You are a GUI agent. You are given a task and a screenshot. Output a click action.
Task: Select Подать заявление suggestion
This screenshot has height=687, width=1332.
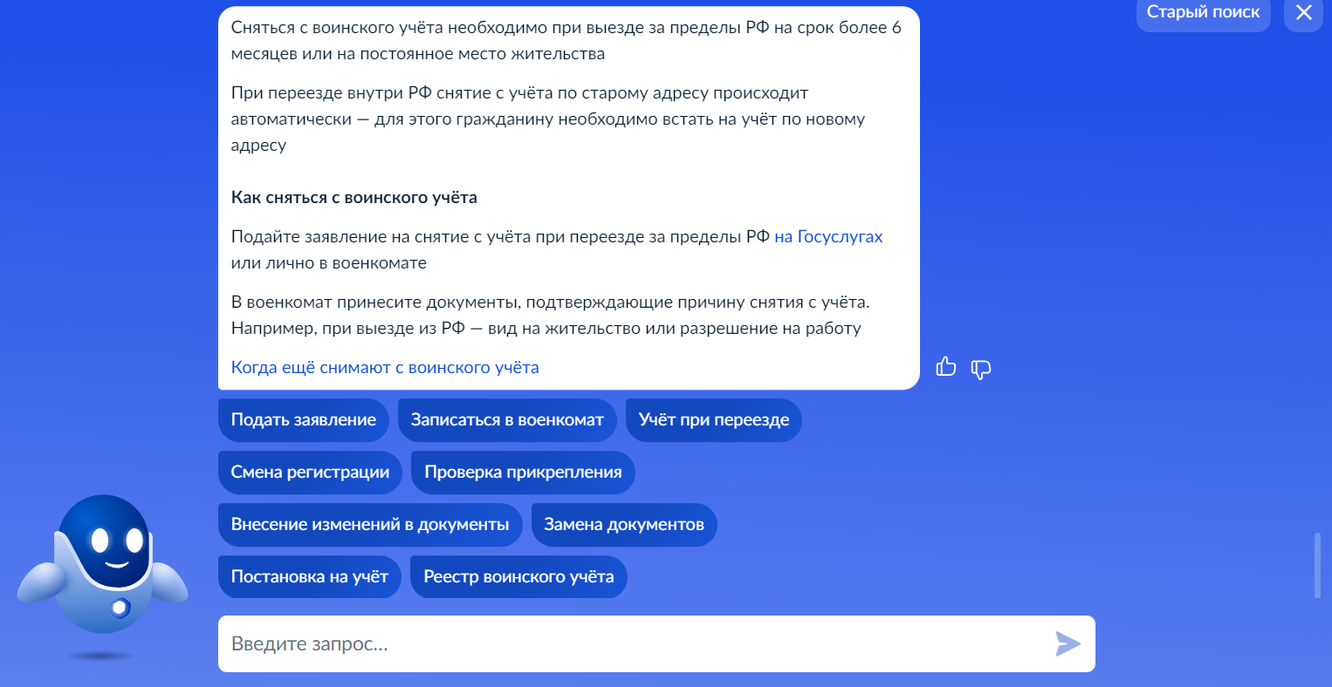303,419
